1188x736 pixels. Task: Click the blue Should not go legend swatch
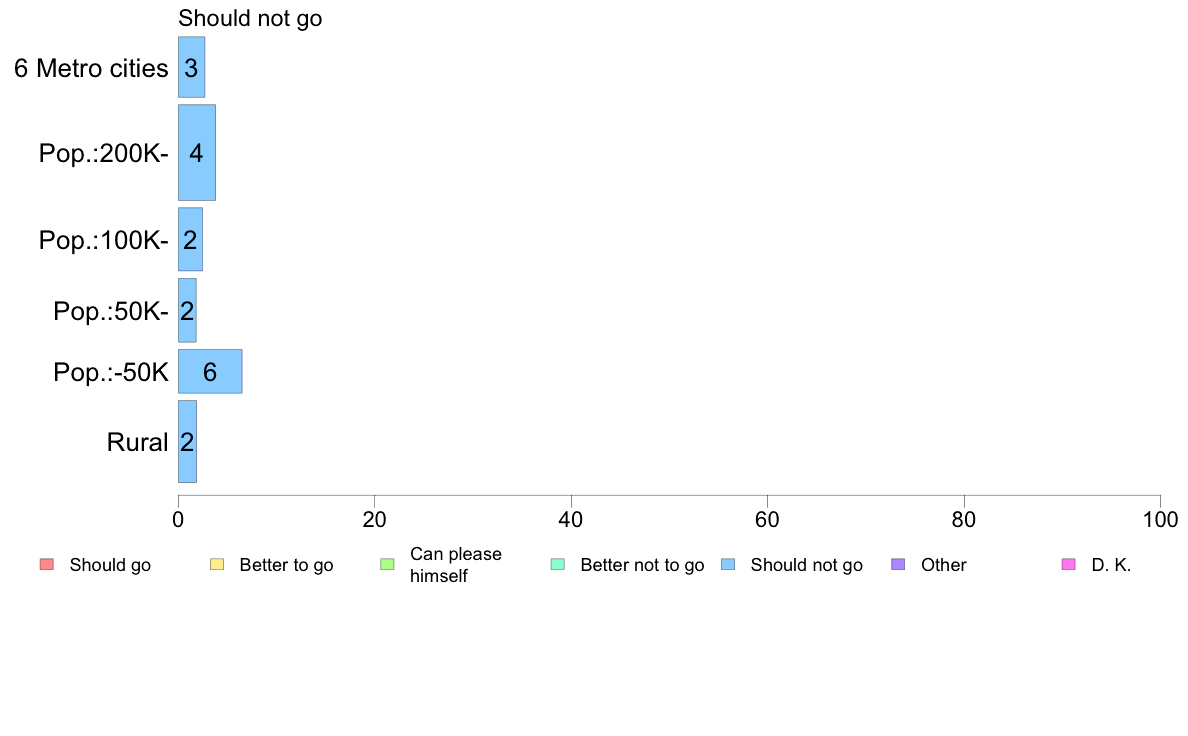728,565
